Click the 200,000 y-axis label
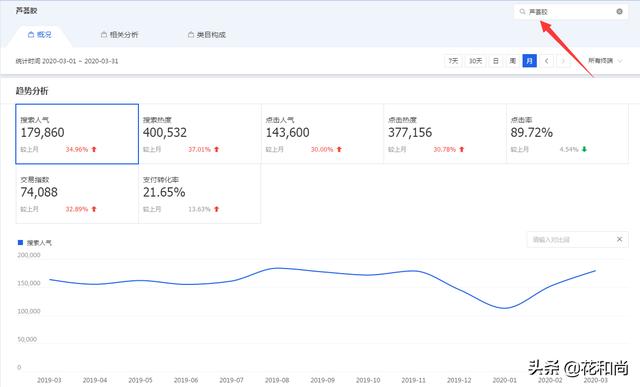640x387 pixels. tap(29, 255)
